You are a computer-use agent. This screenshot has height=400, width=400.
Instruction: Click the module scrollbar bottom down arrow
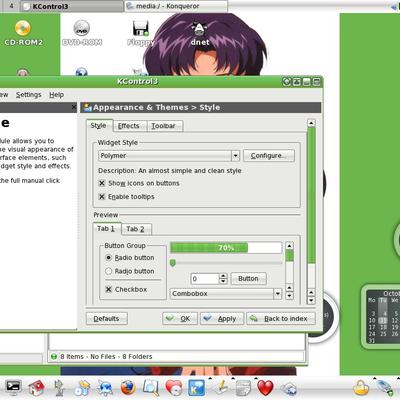click(x=311, y=301)
